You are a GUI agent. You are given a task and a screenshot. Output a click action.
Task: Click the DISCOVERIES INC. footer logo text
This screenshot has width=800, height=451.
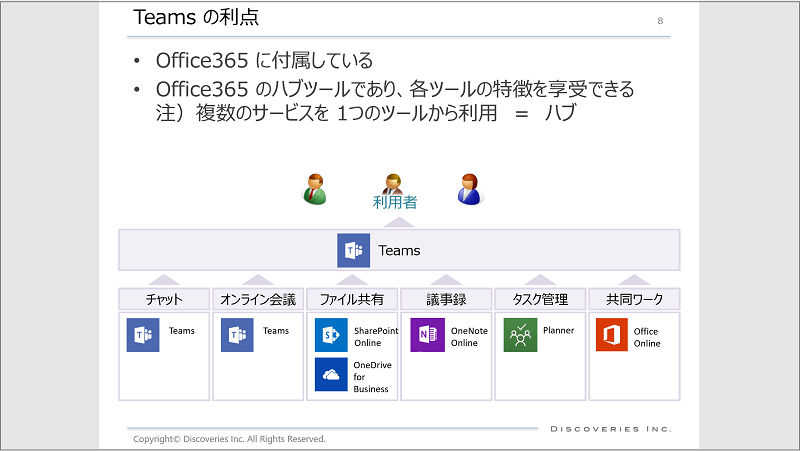(x=611, y=429)
